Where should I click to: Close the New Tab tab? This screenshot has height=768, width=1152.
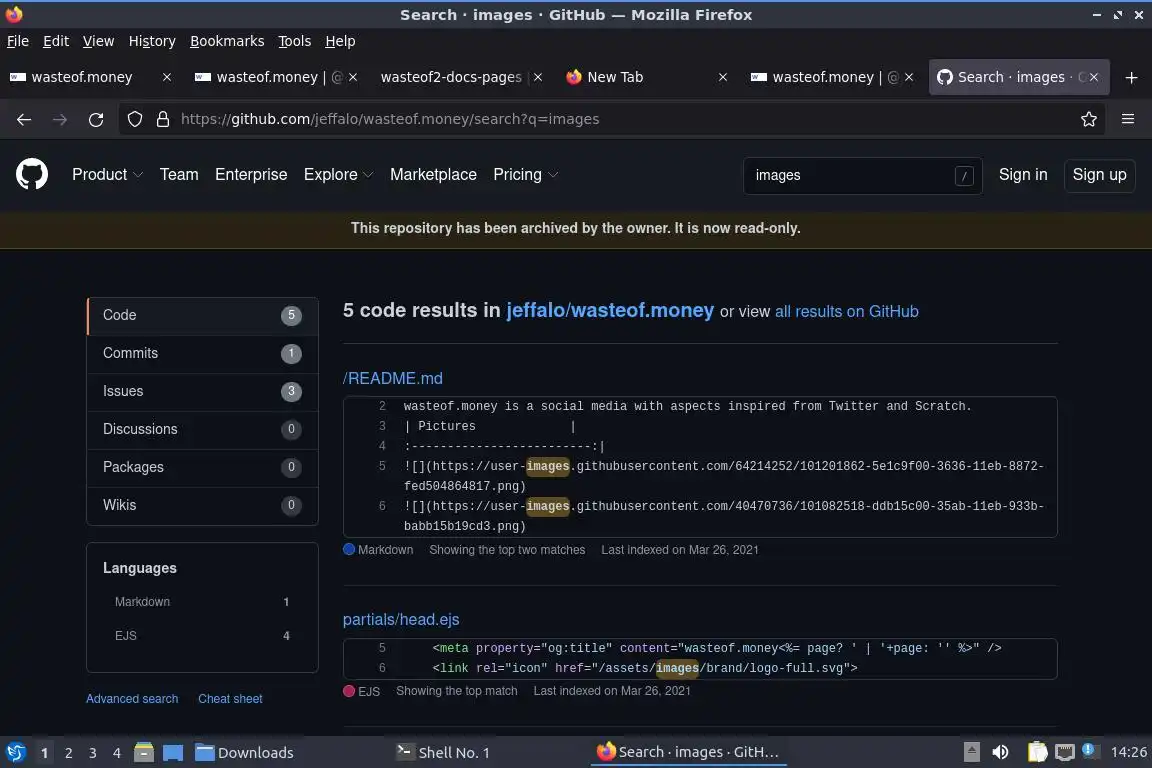(723, 77)
